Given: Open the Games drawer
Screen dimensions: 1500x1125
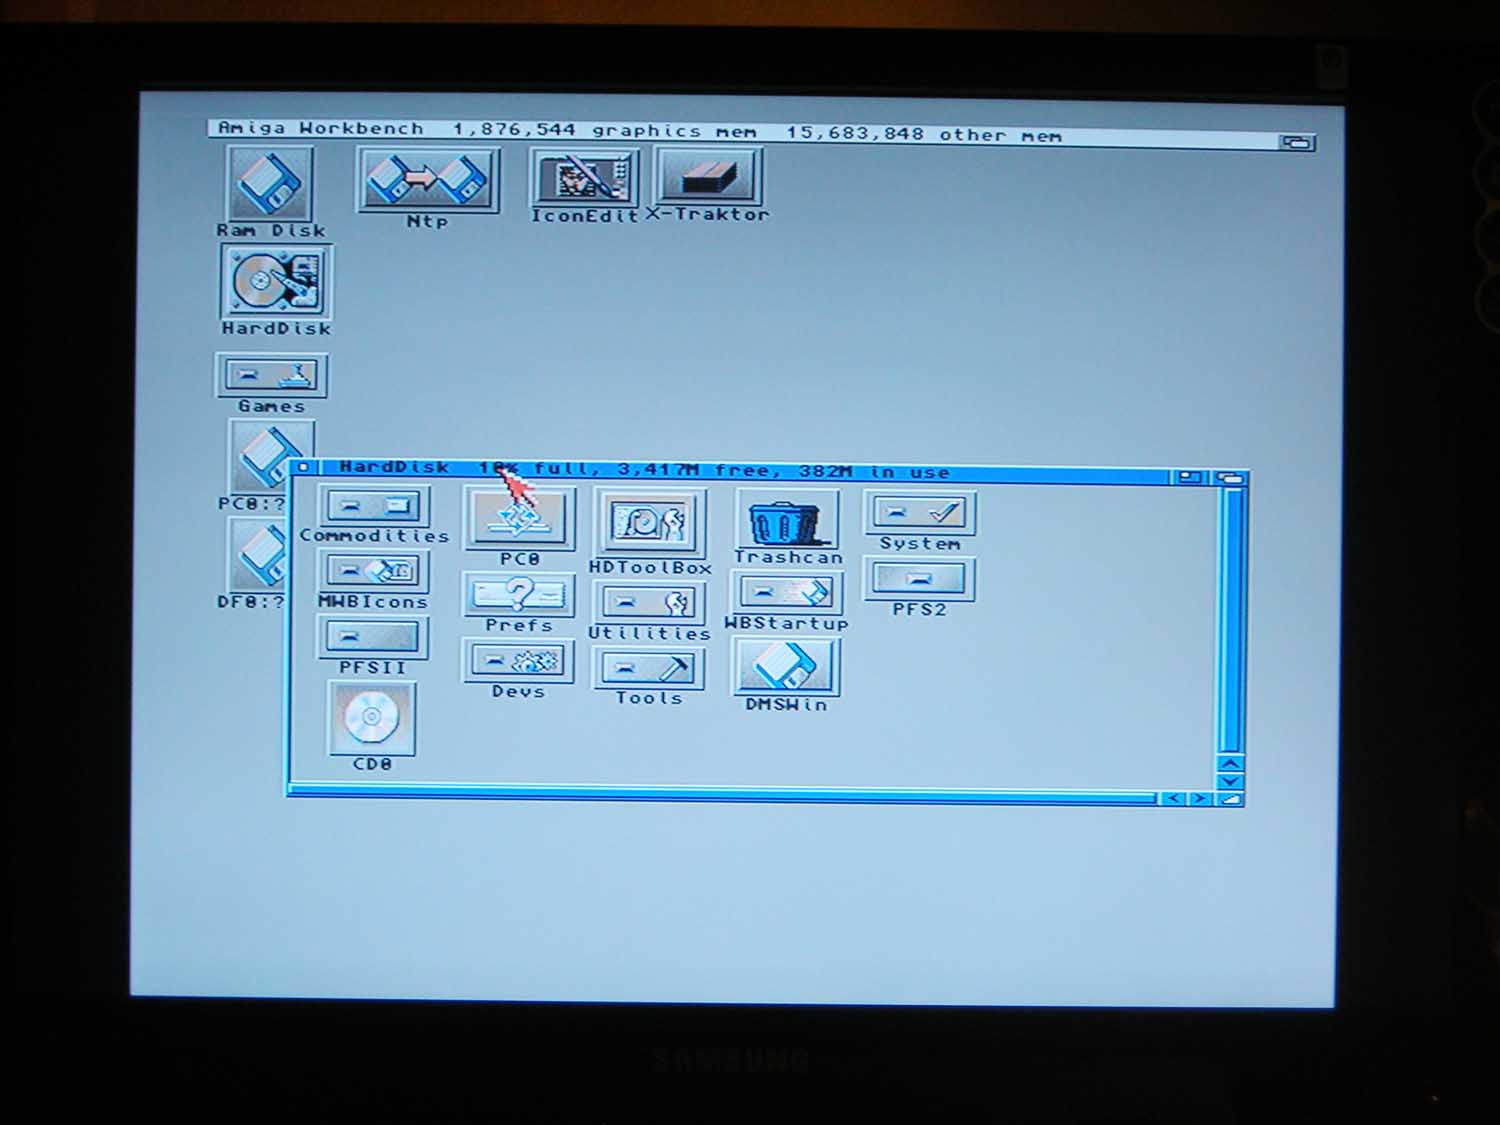Looking at the screenshot, I should tap(271, 376).
